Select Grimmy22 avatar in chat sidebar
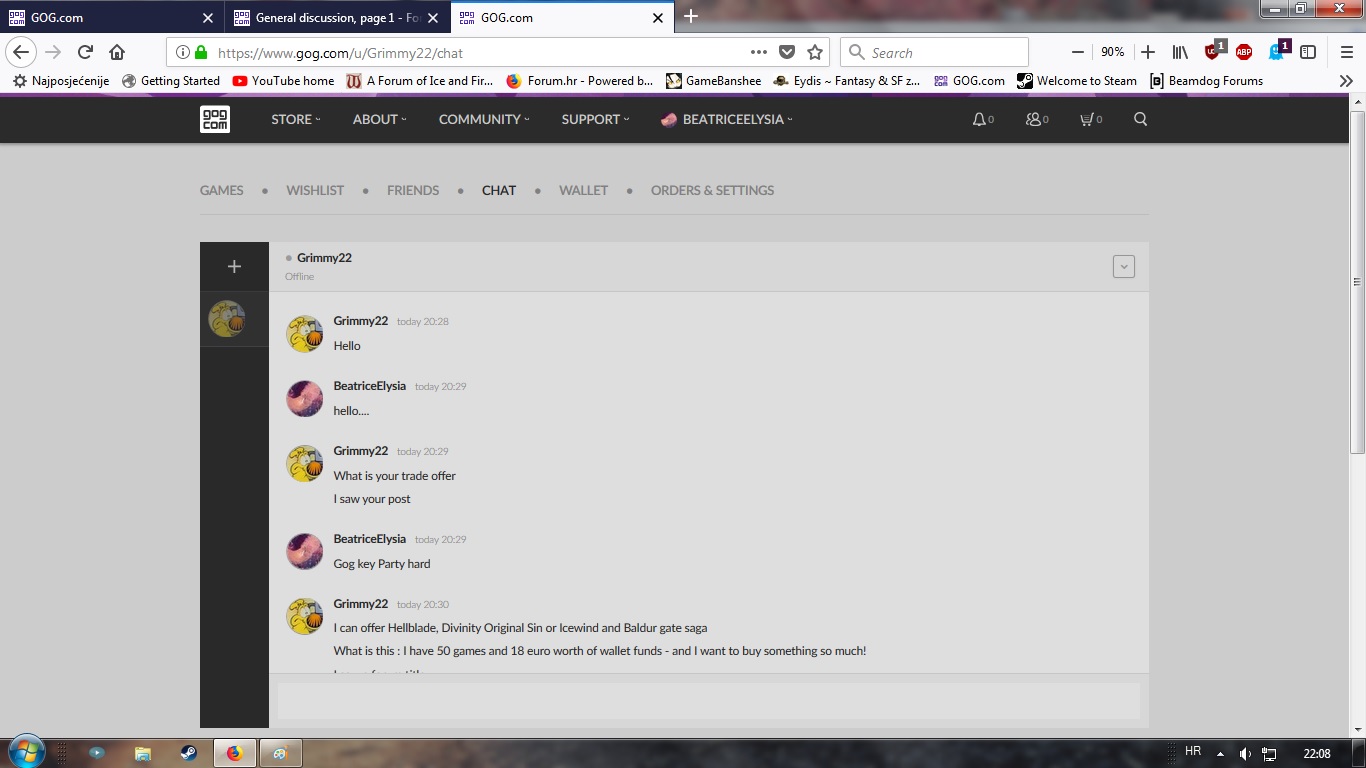 [227, 319]
